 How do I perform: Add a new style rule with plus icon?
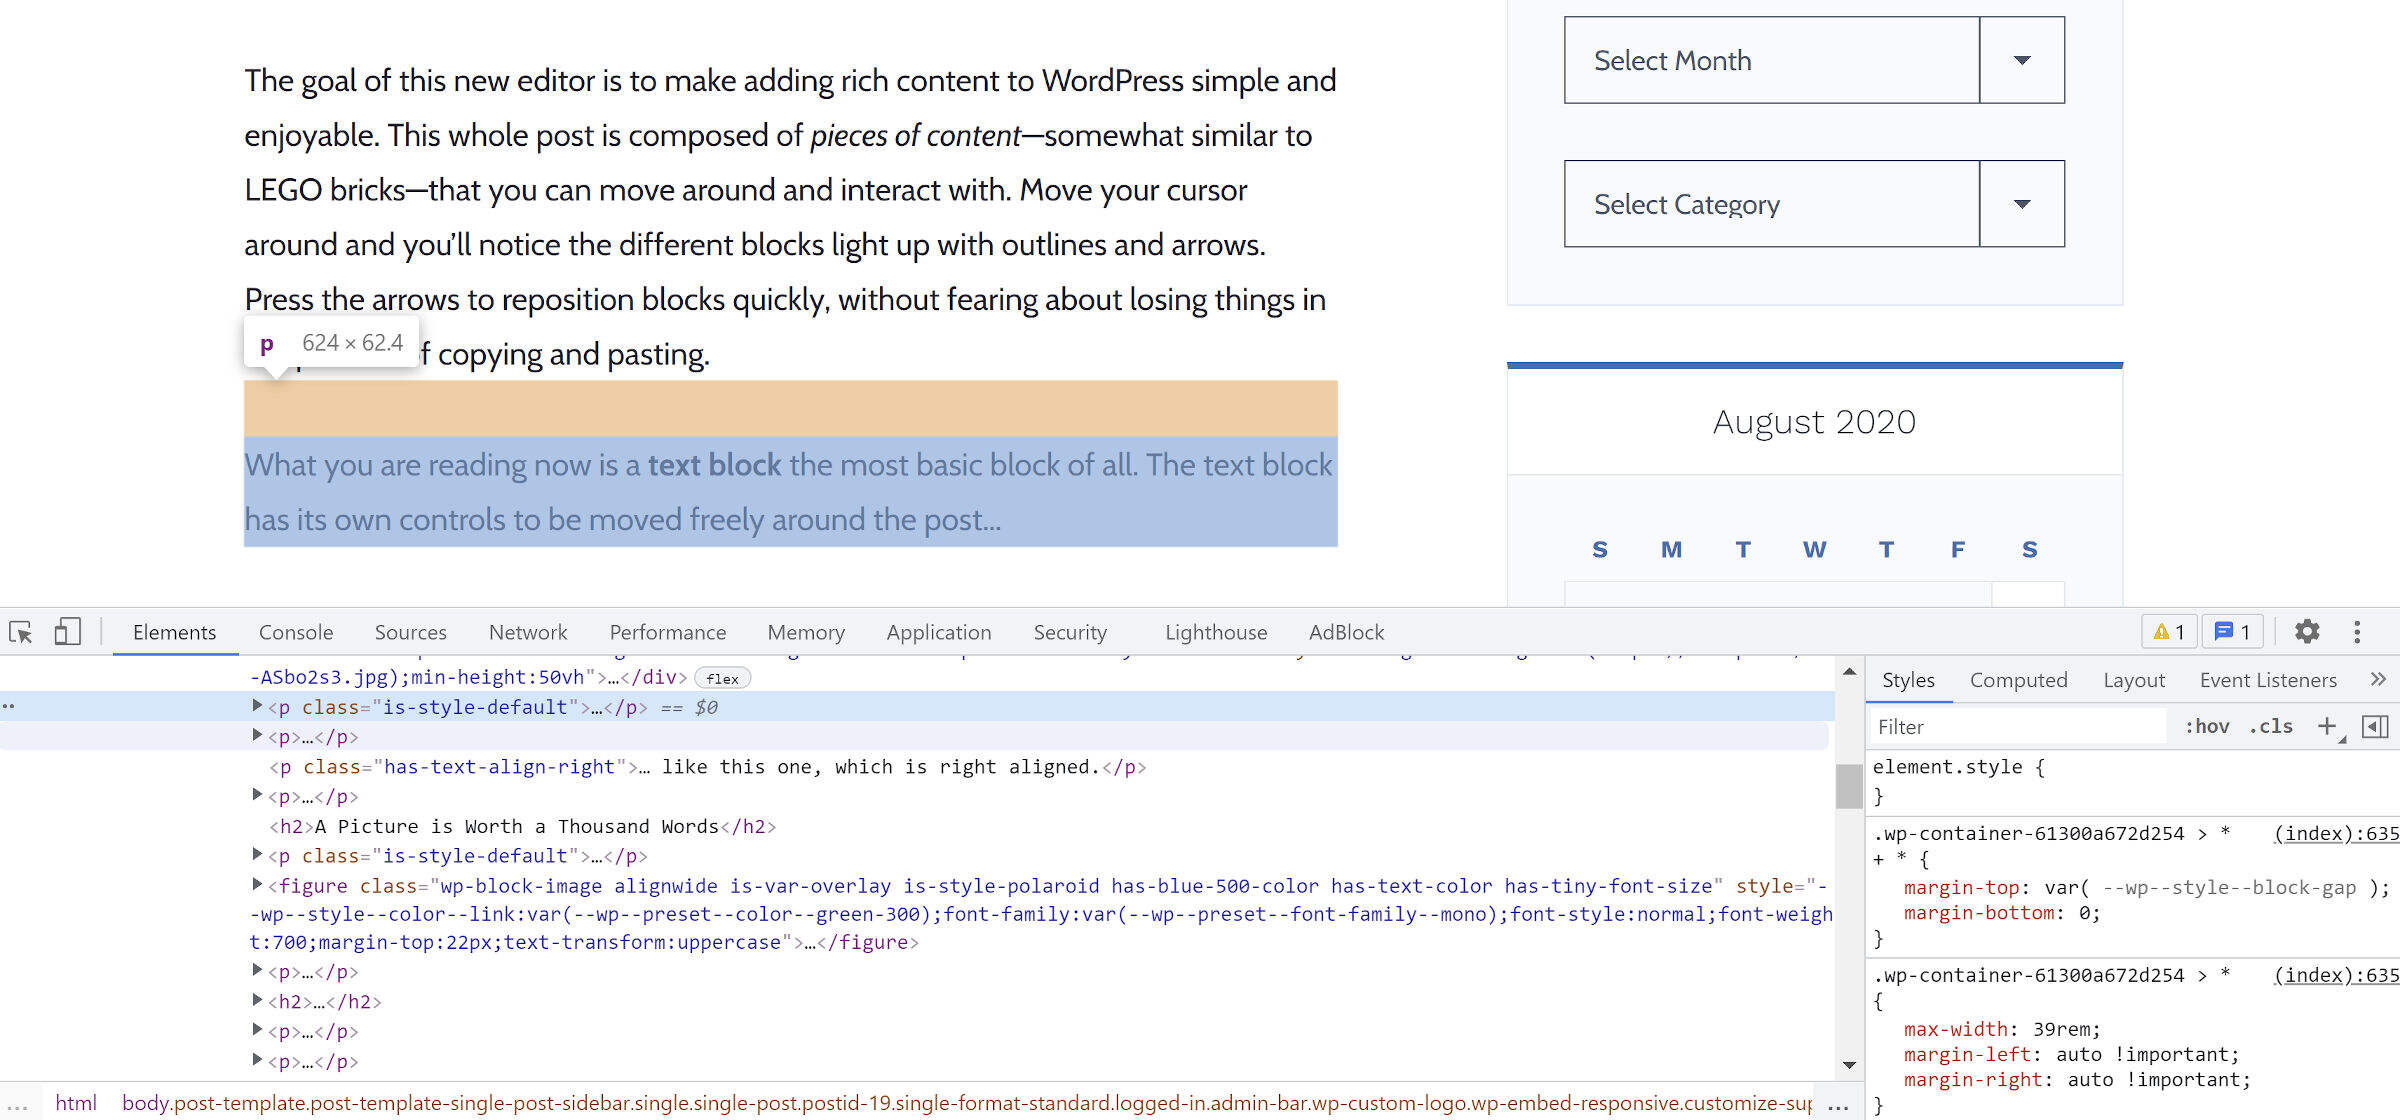click(x=2327, y=726)
